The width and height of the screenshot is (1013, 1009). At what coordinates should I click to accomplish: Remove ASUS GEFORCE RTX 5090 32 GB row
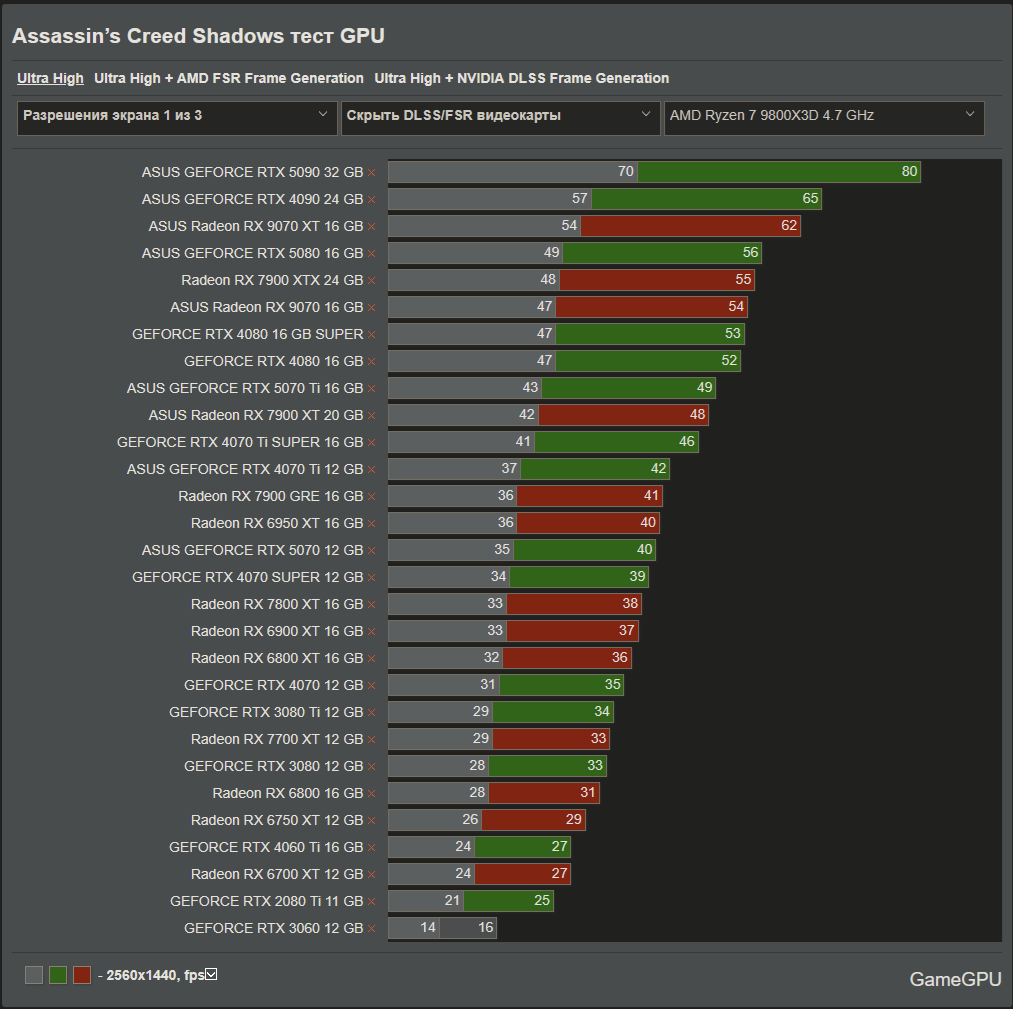[371, 172]
